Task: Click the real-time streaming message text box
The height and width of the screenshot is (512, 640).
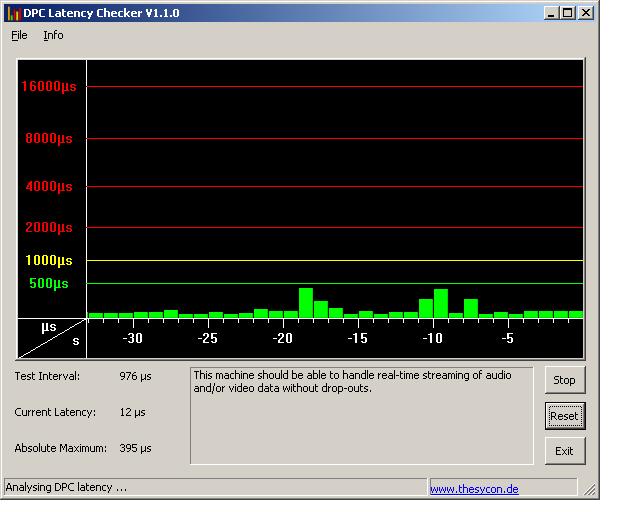Action: tap(362, 416)
